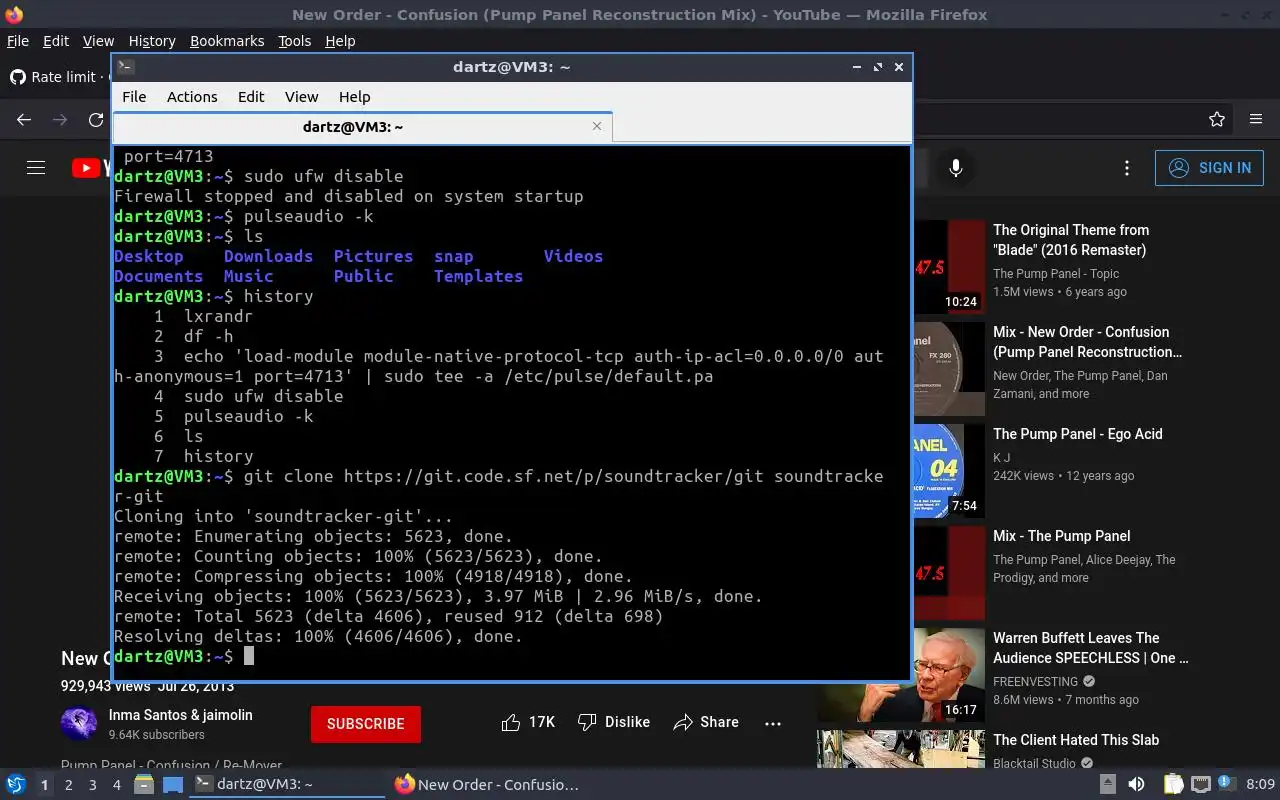
Task: Open YouTube settings three-dot menu
Action: coord(1127,168)
